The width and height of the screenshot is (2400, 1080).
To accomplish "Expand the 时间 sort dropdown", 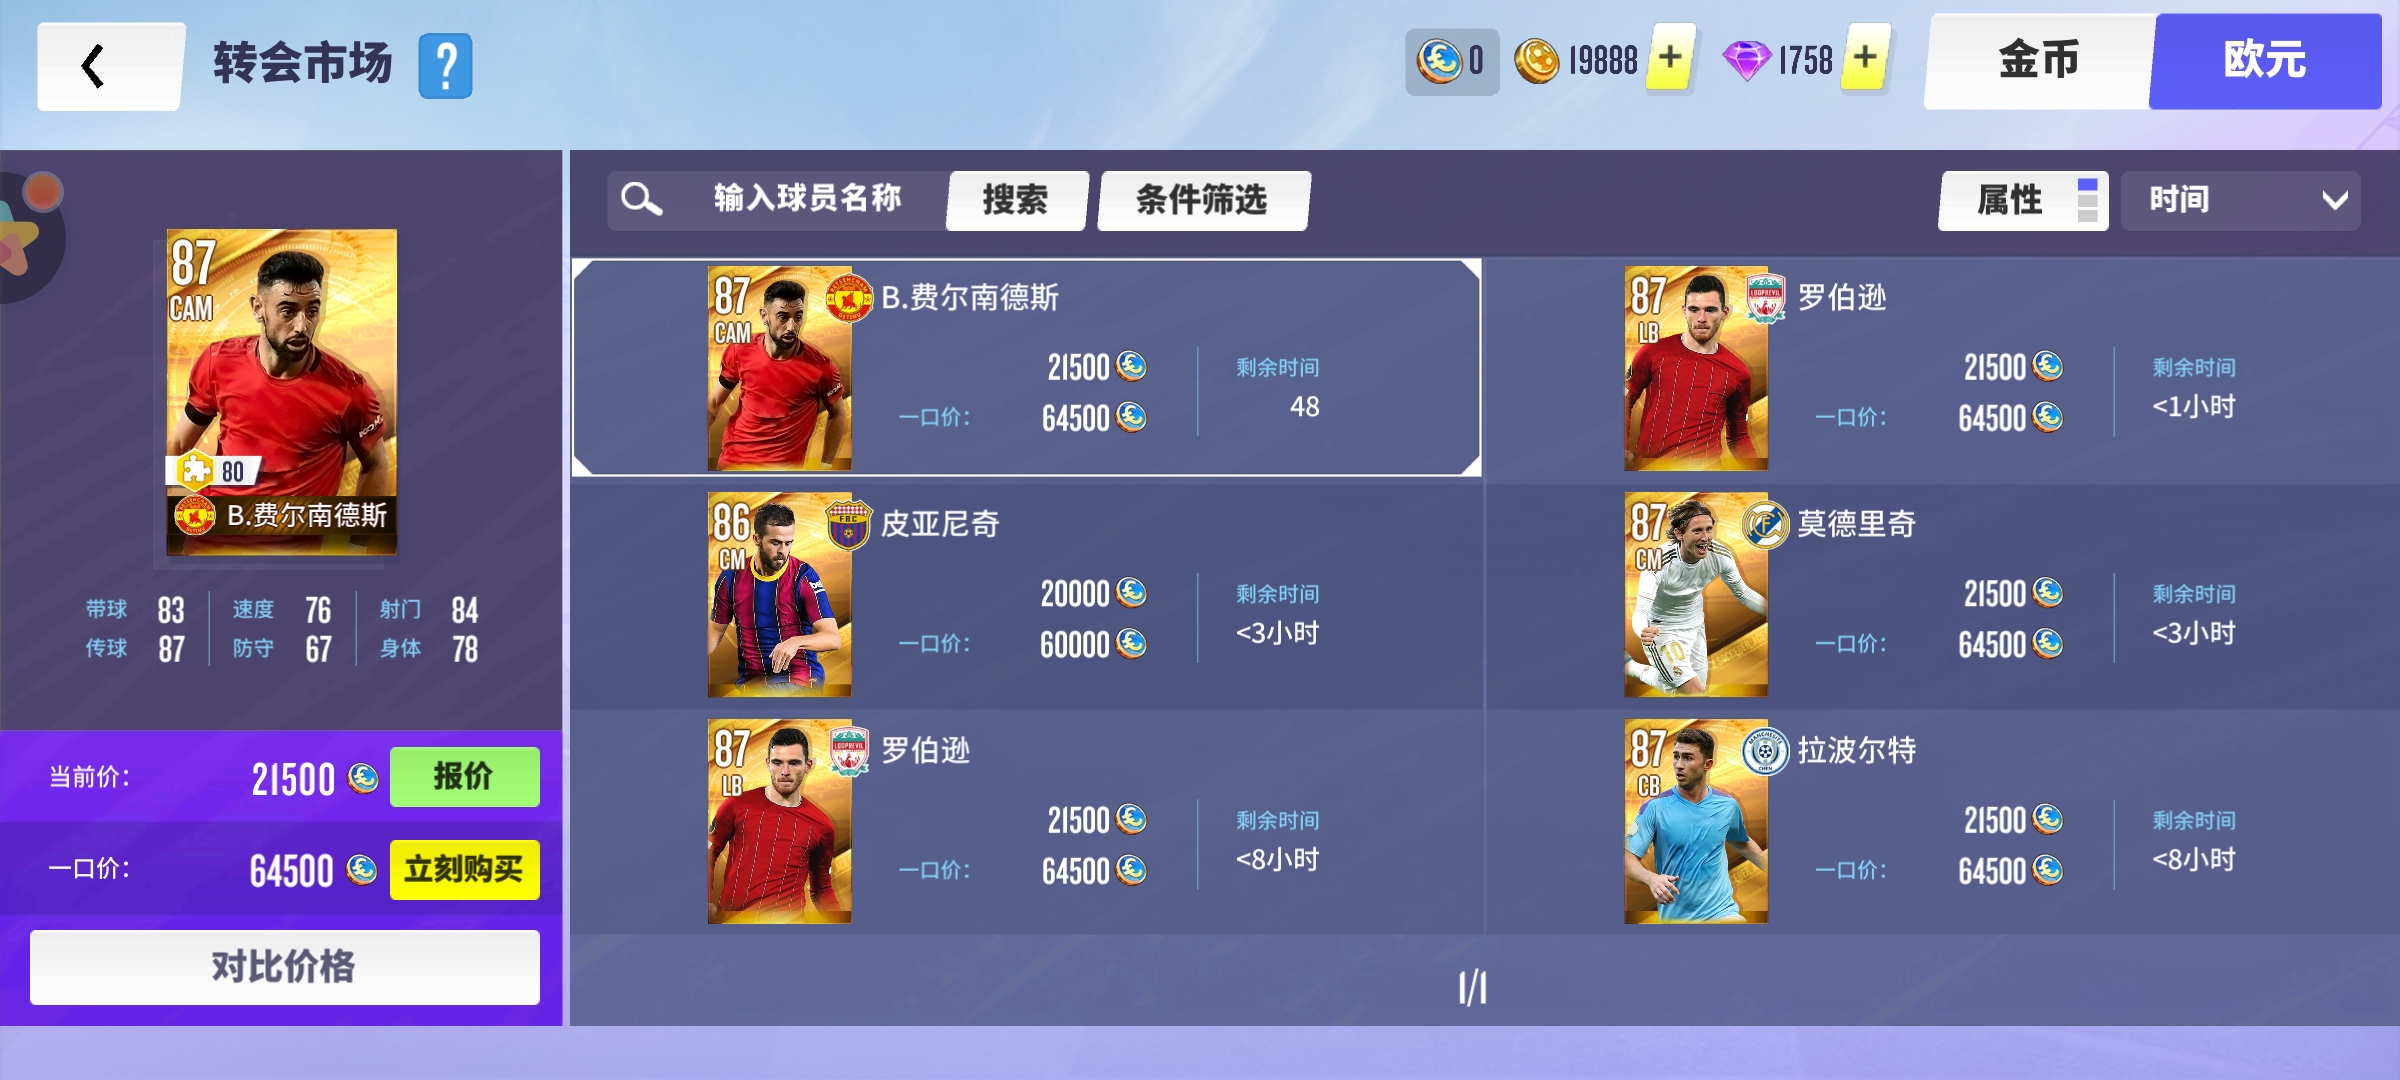I will click(x=2241, y=200).
